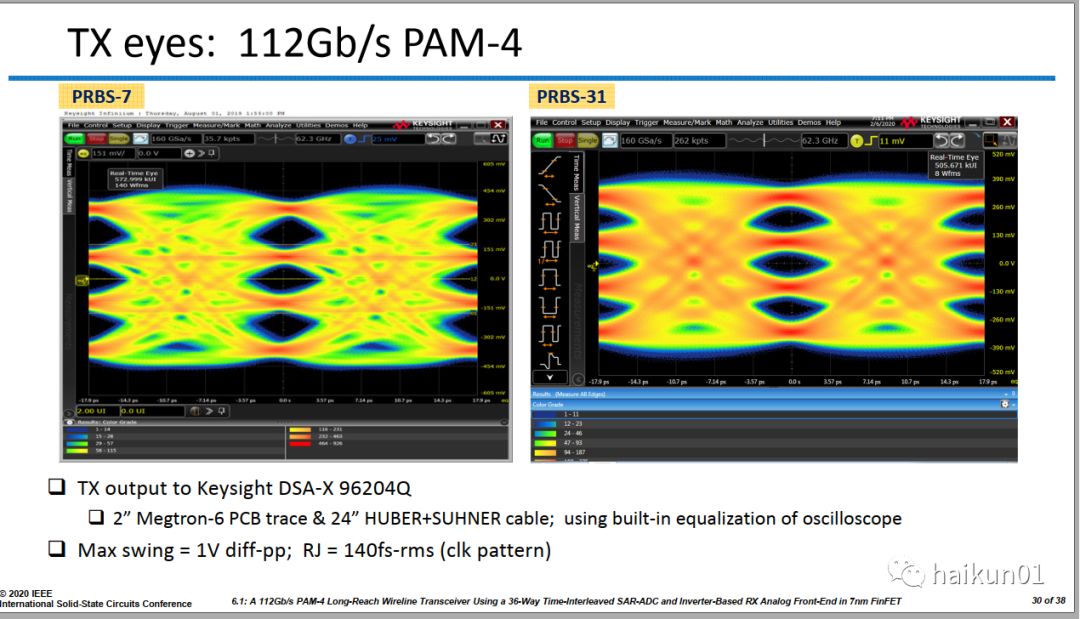Toggle the yellow trigger channel button in PRBS-31 scope
1080x619 pixels.
[857, 141]
